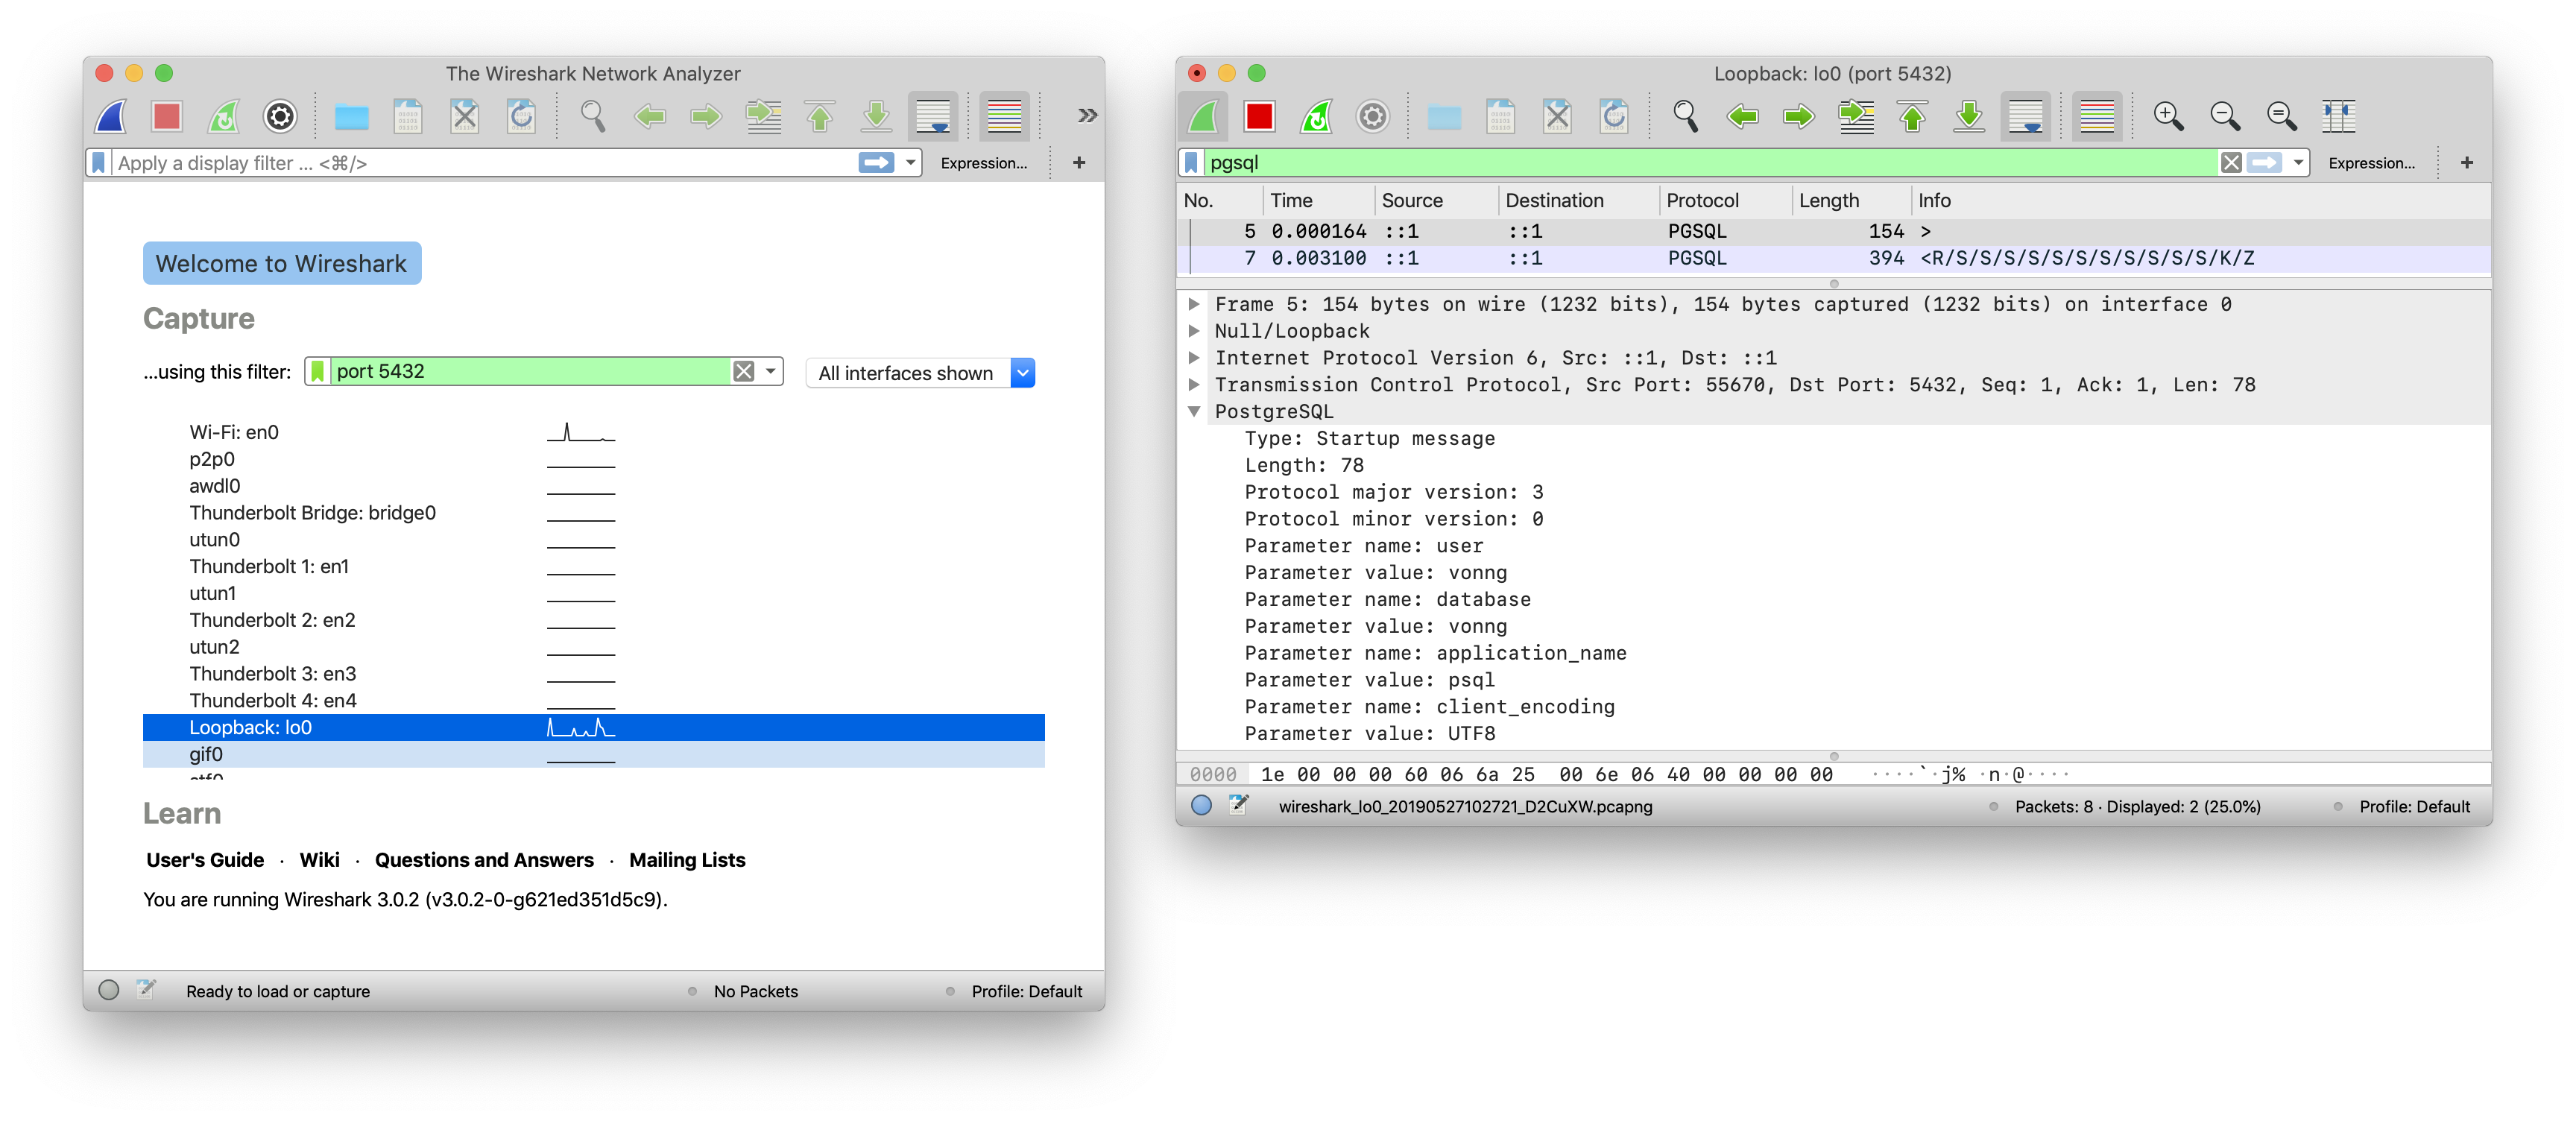Click the capture filter field port 5432

pos(530,371)
